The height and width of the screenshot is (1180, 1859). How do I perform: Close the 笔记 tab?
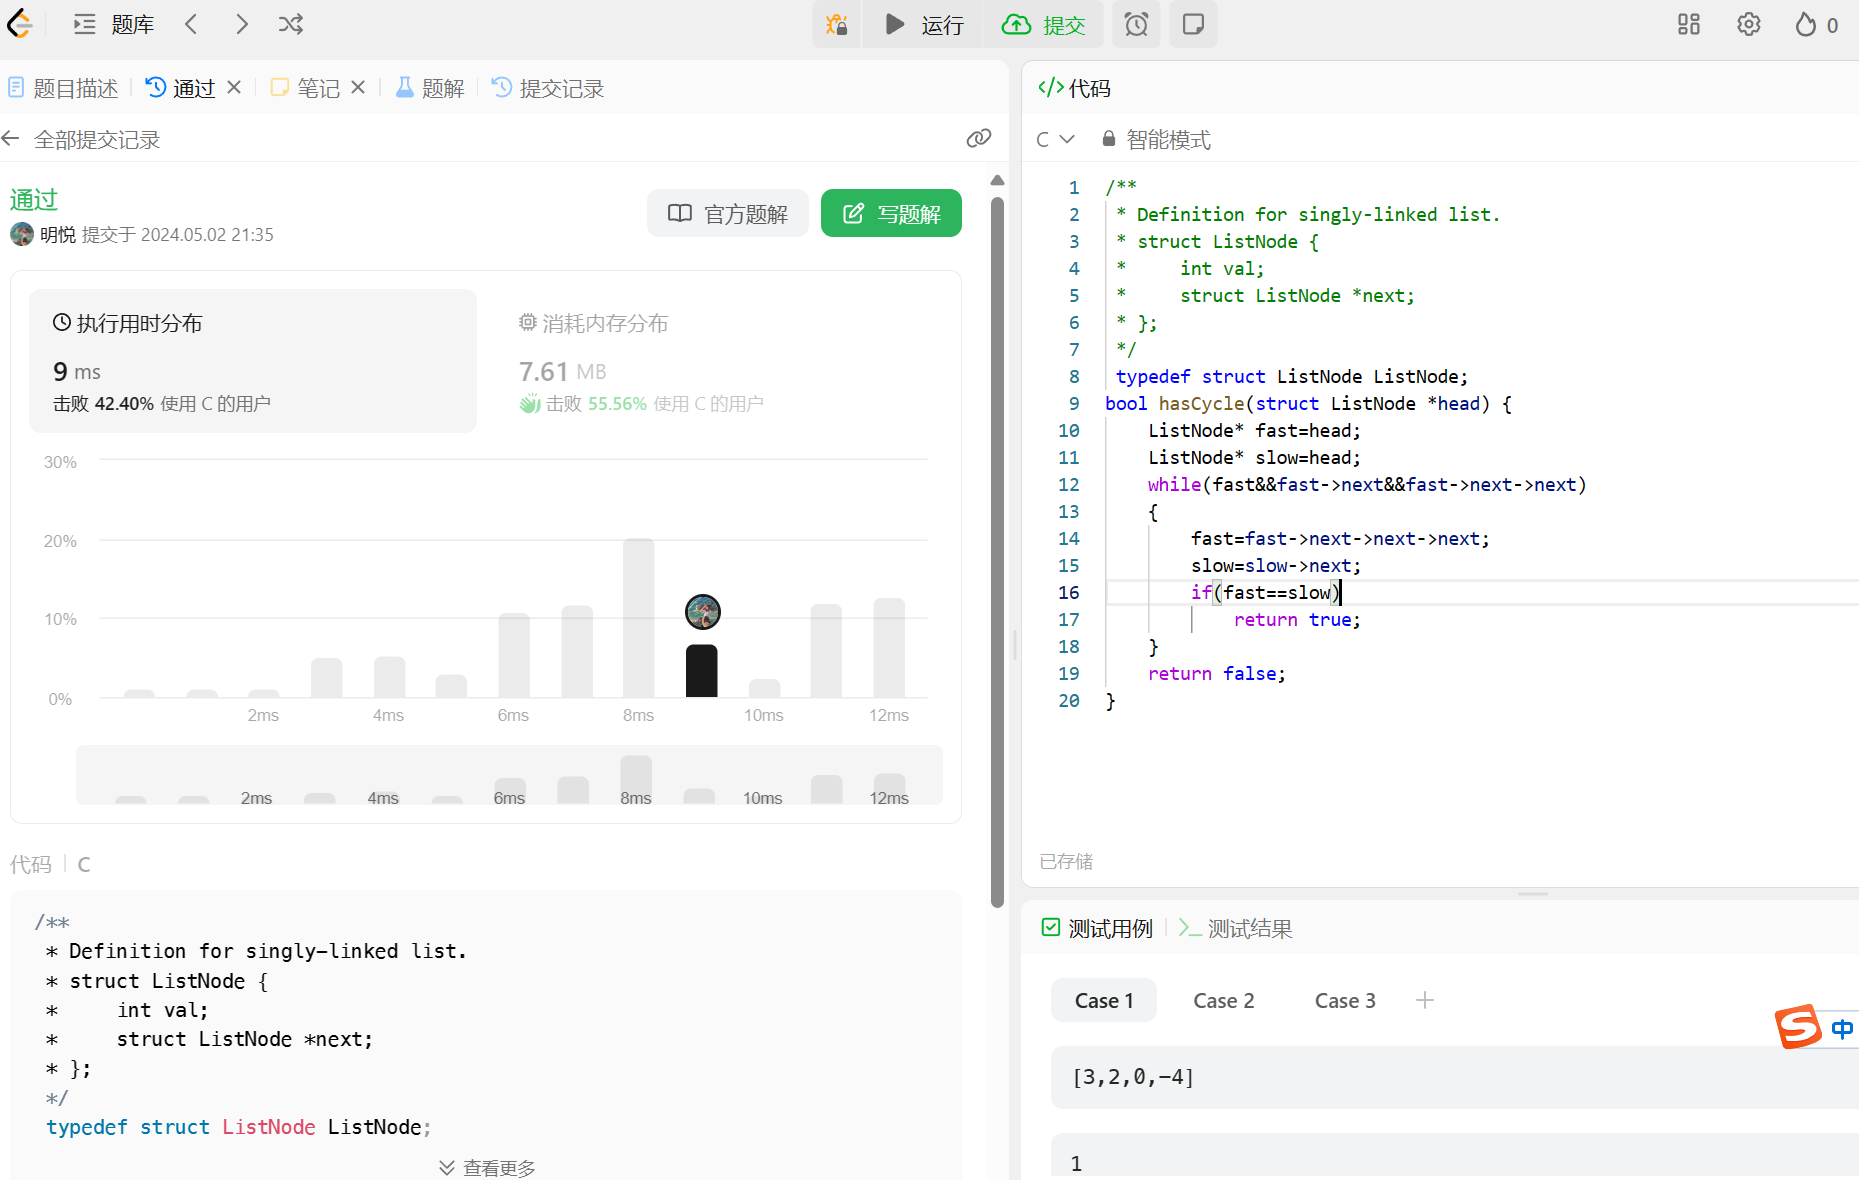click(x=358, y=87)
